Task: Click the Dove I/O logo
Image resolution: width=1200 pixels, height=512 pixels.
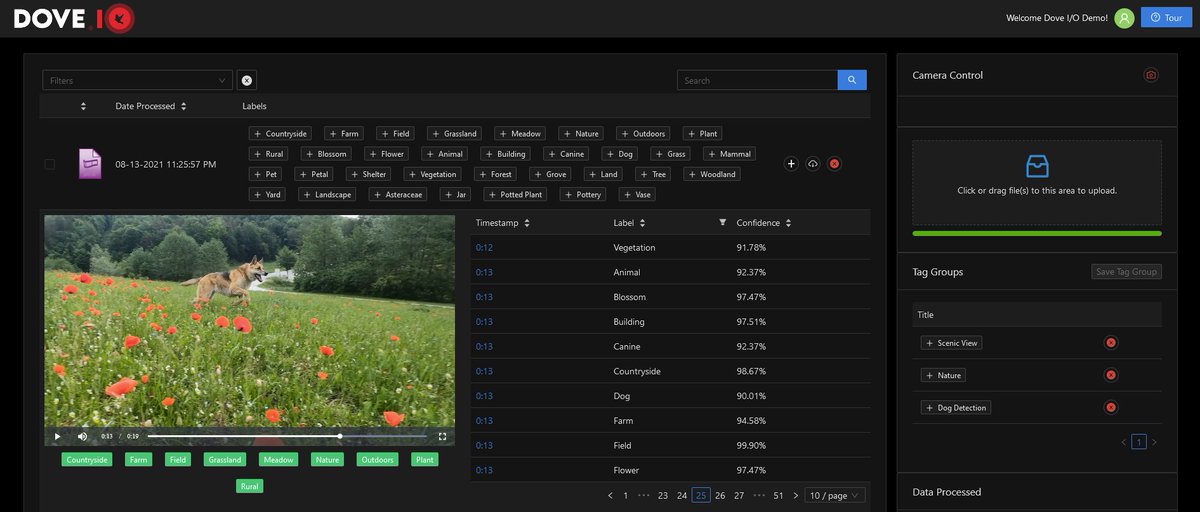Action: coord(74,18)
